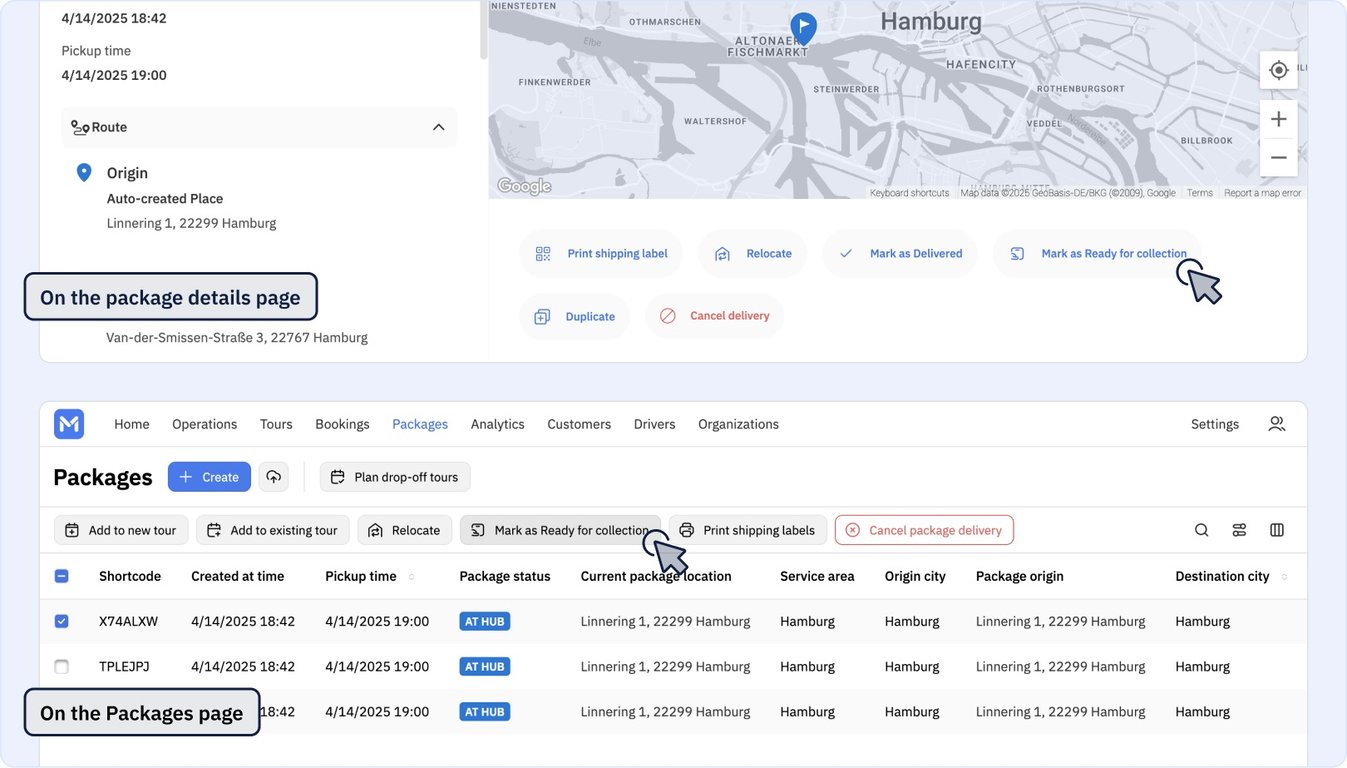Viewport: 1347px width, 768px height.
Task: Sort by Pickup time column arrows
Action: [411, 577]
